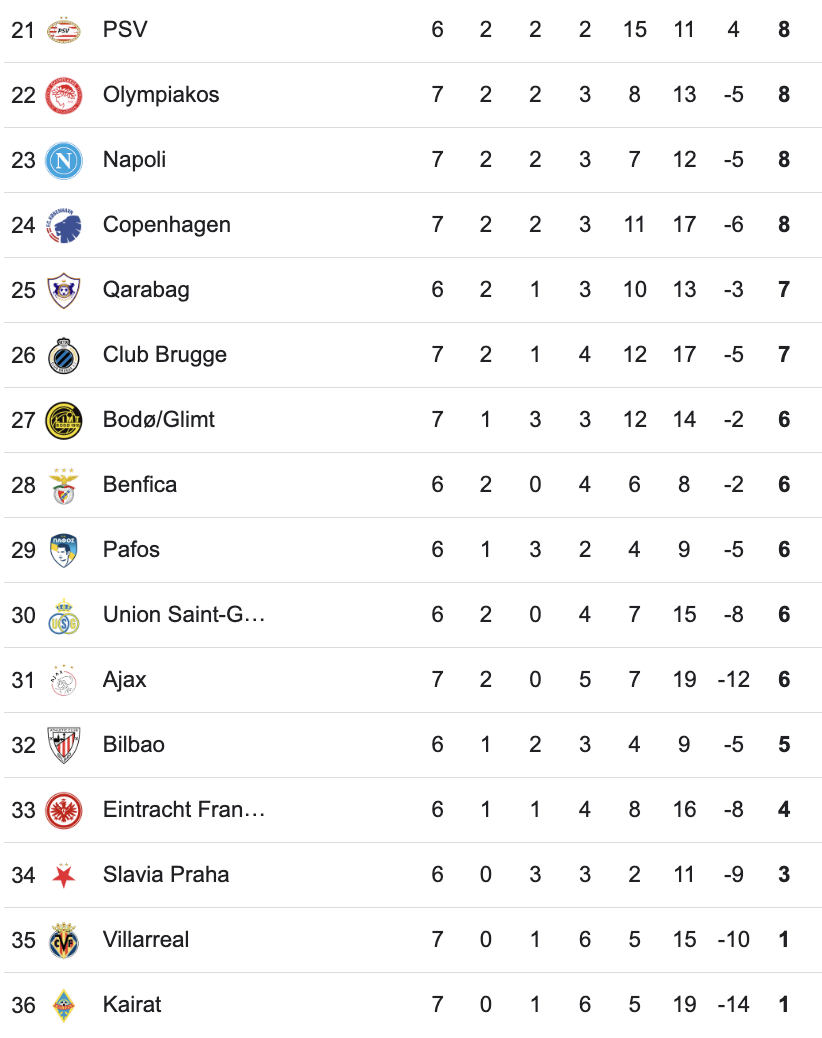Open the Club Brugge team name link
Image resolution: width=822 pixels, height=1038 pixels.
point(165,355)
